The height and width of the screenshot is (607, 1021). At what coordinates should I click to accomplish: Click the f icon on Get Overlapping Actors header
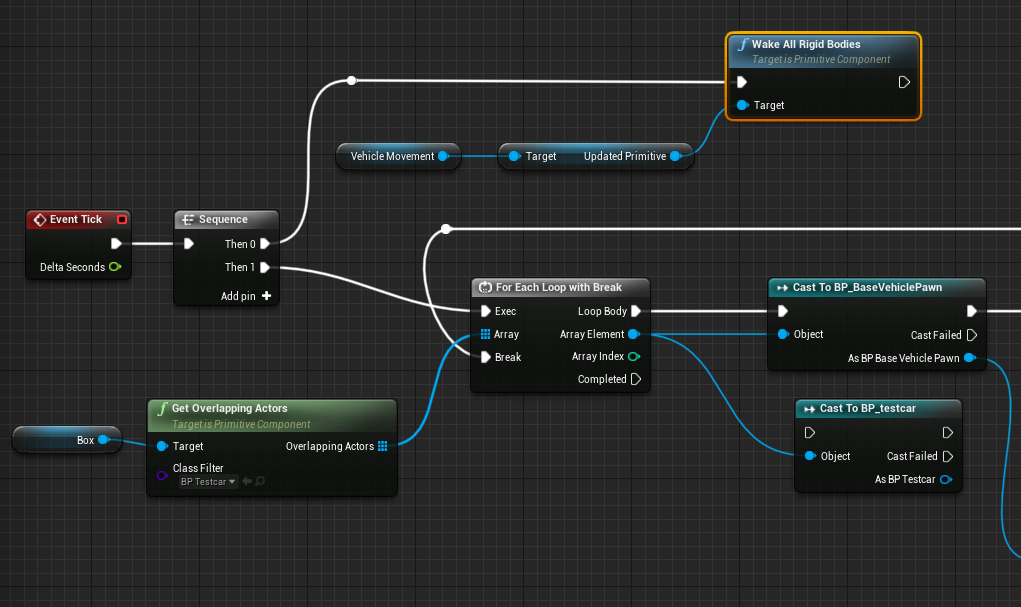162,408
